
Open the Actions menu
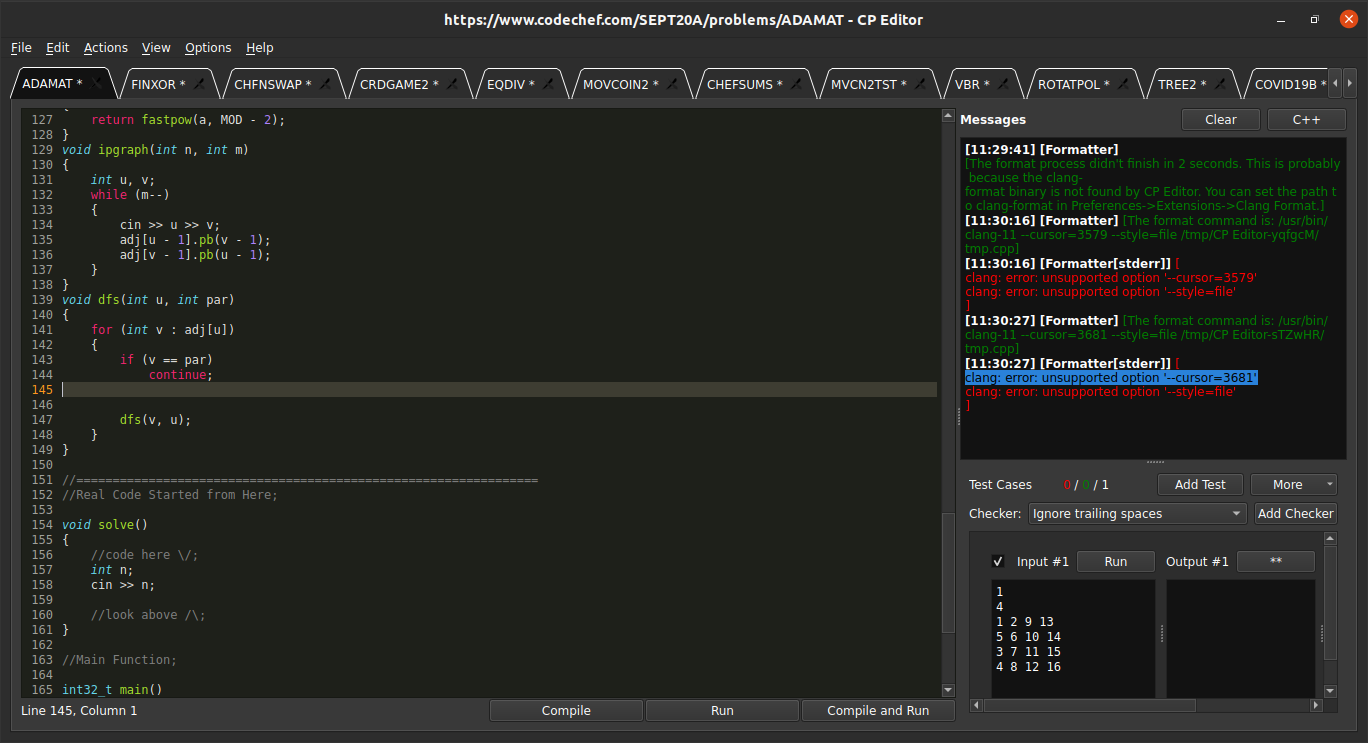coord(105,47)
